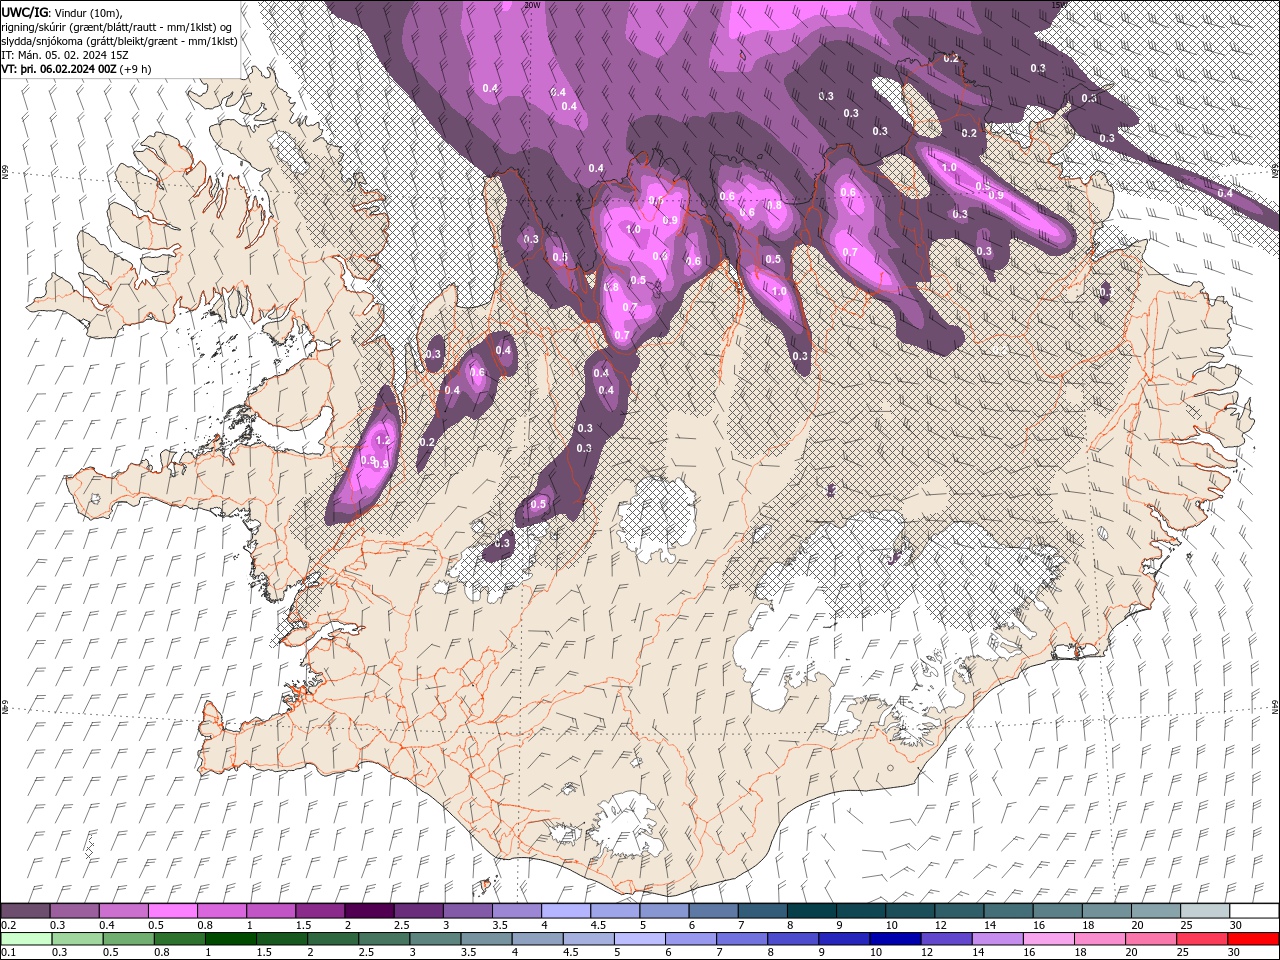The height and width of the screenshot is (960, 1280).
Task: Click the 0.3–0.5 light green swatch, bottom row
Action: click(77, 939)
